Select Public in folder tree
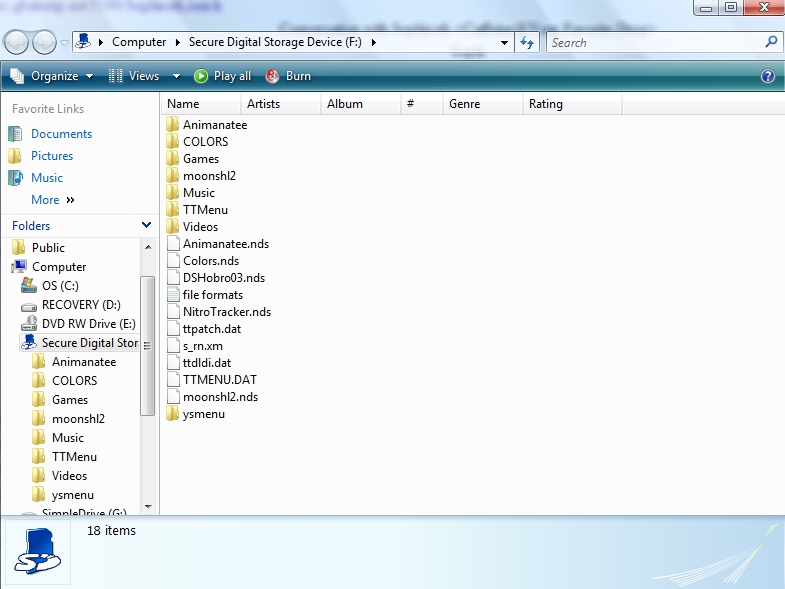The width and height of the screenshot is (785, 589). (x=48, y=248)
